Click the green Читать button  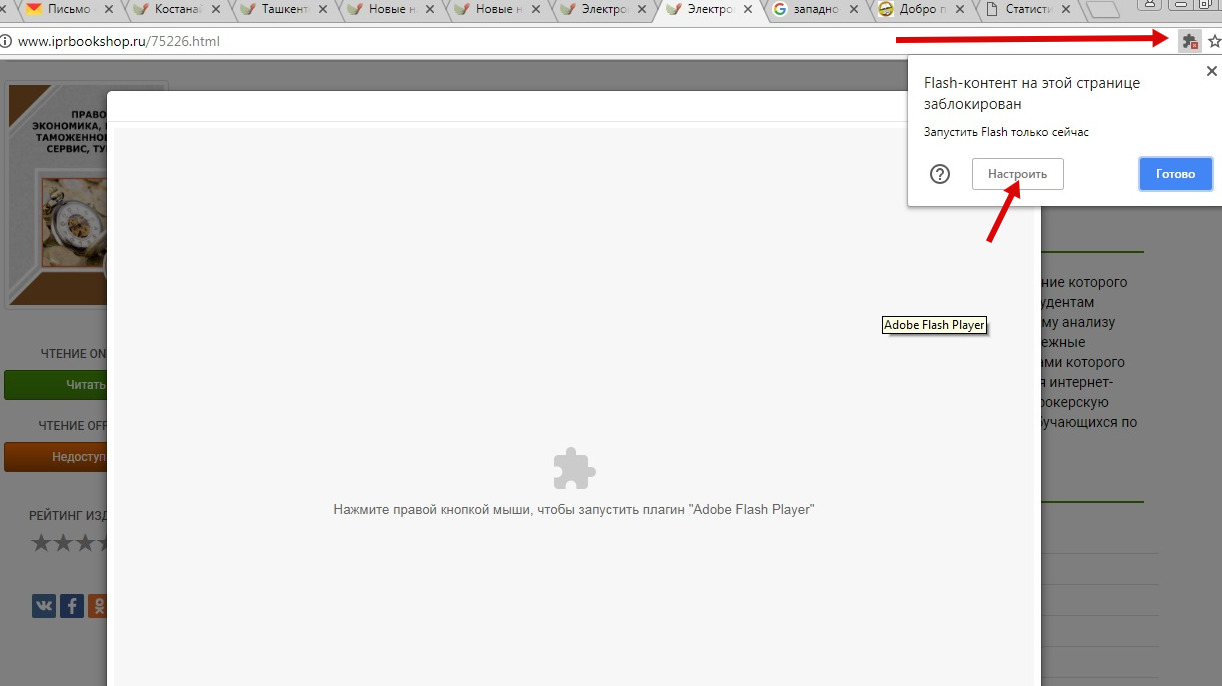click(56, 385)
